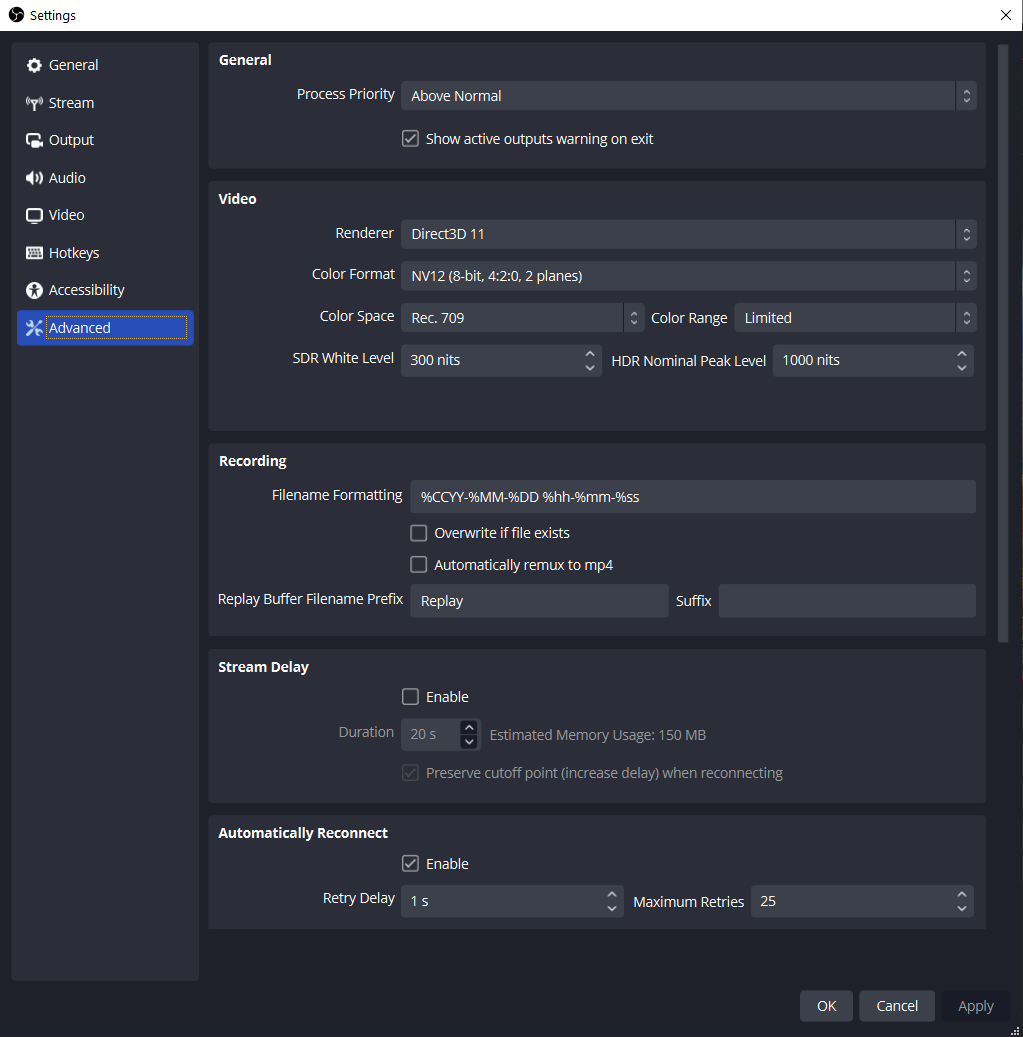Check Automatically remux to mp4
Viewport: 1023px width, 1037px height.
(x=419, y=565)
